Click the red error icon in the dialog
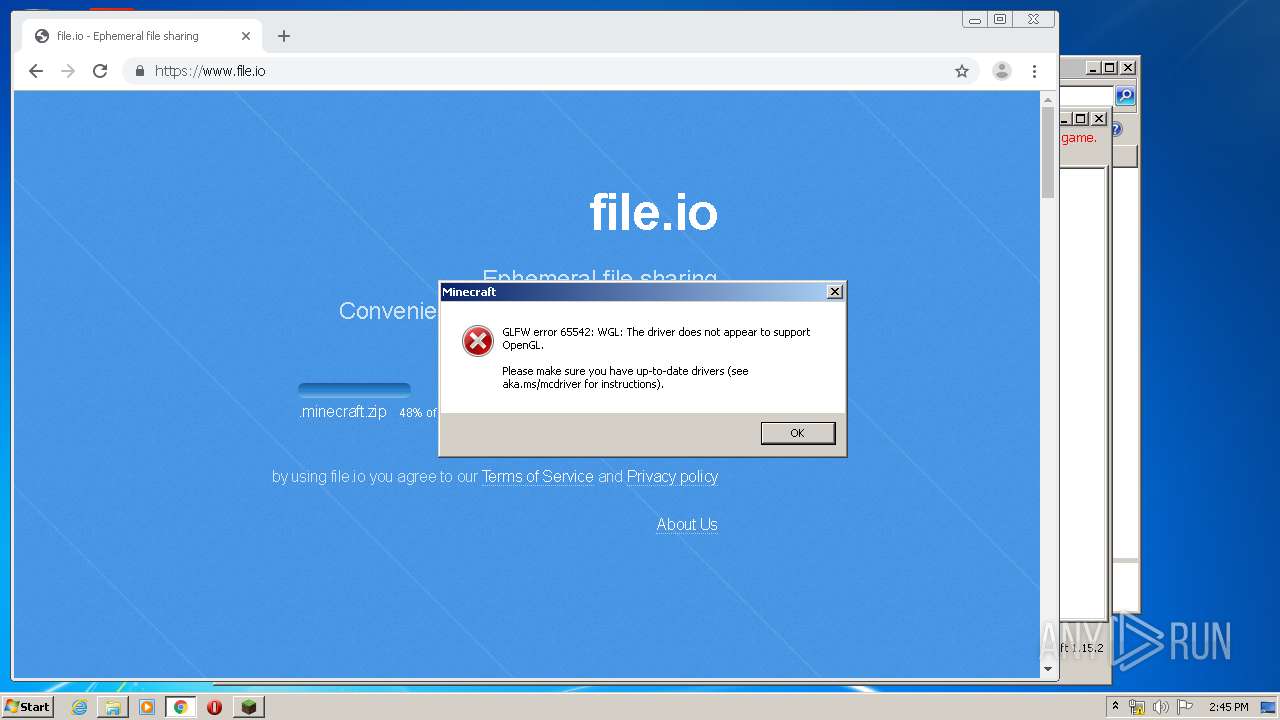The width and height of the screenshot is (1280, 720). click(x=478, y=341)
